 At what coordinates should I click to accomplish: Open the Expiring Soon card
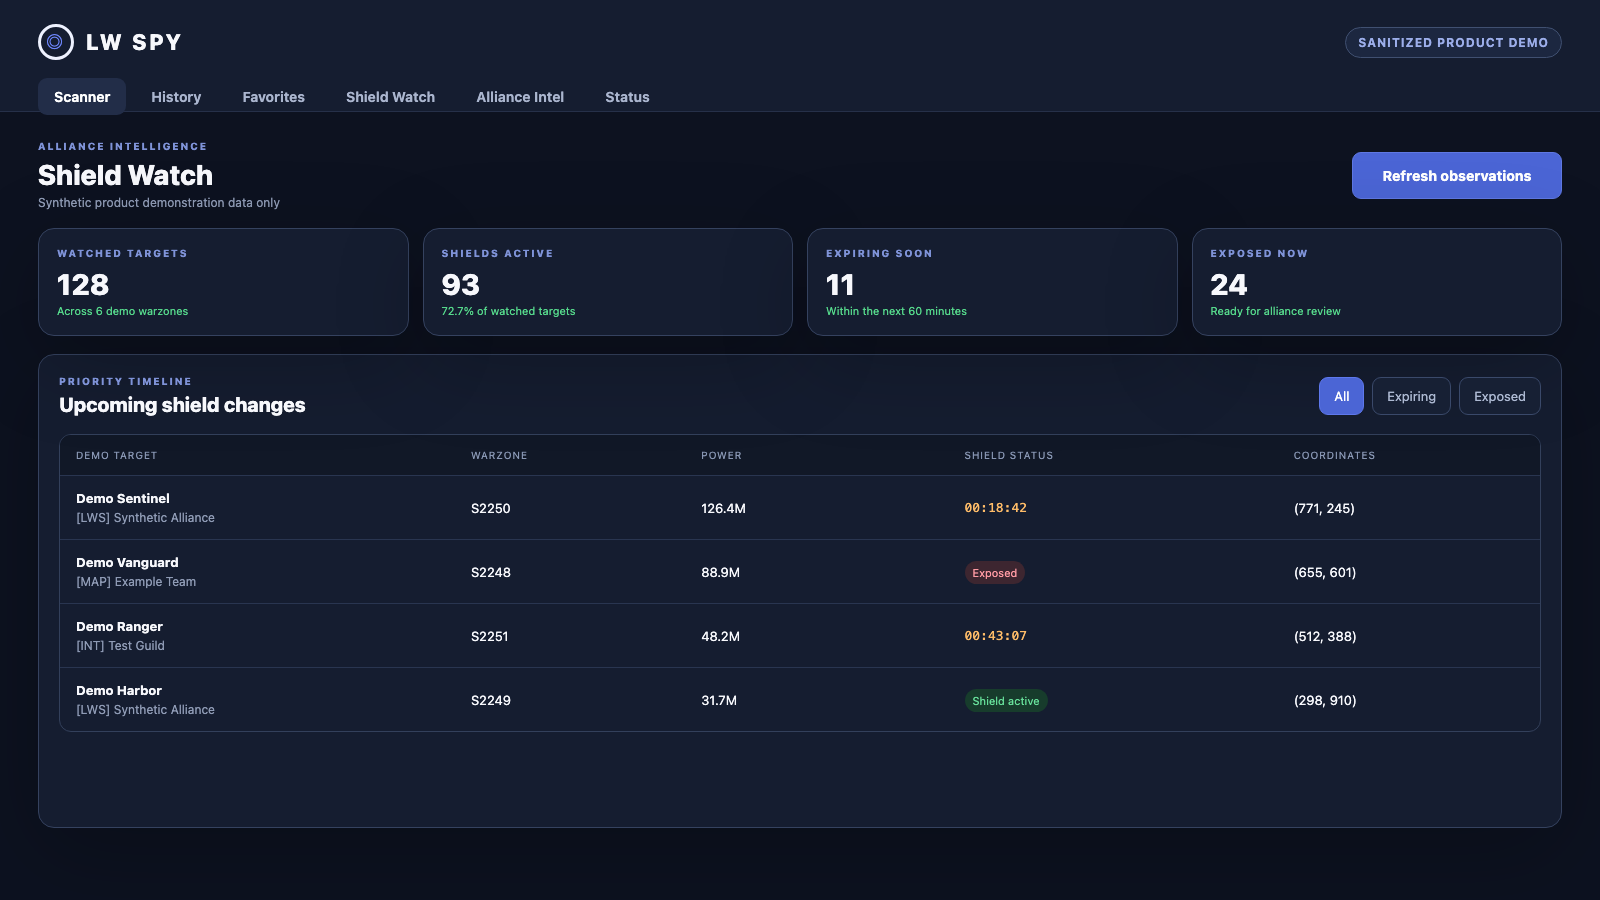[x=992, y=282]
